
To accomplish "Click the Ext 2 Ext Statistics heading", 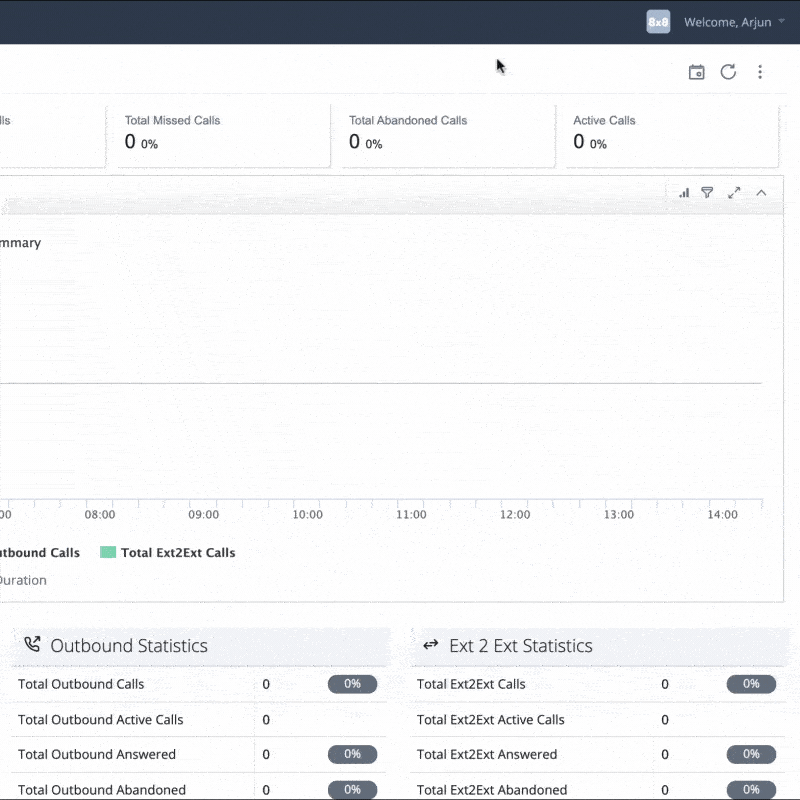I will pos(521,646).
